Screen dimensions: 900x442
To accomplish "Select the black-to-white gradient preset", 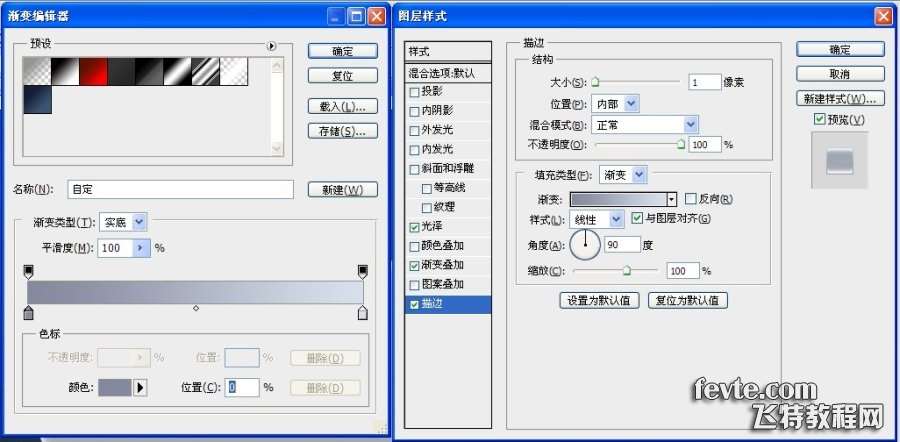I will 65,71.
